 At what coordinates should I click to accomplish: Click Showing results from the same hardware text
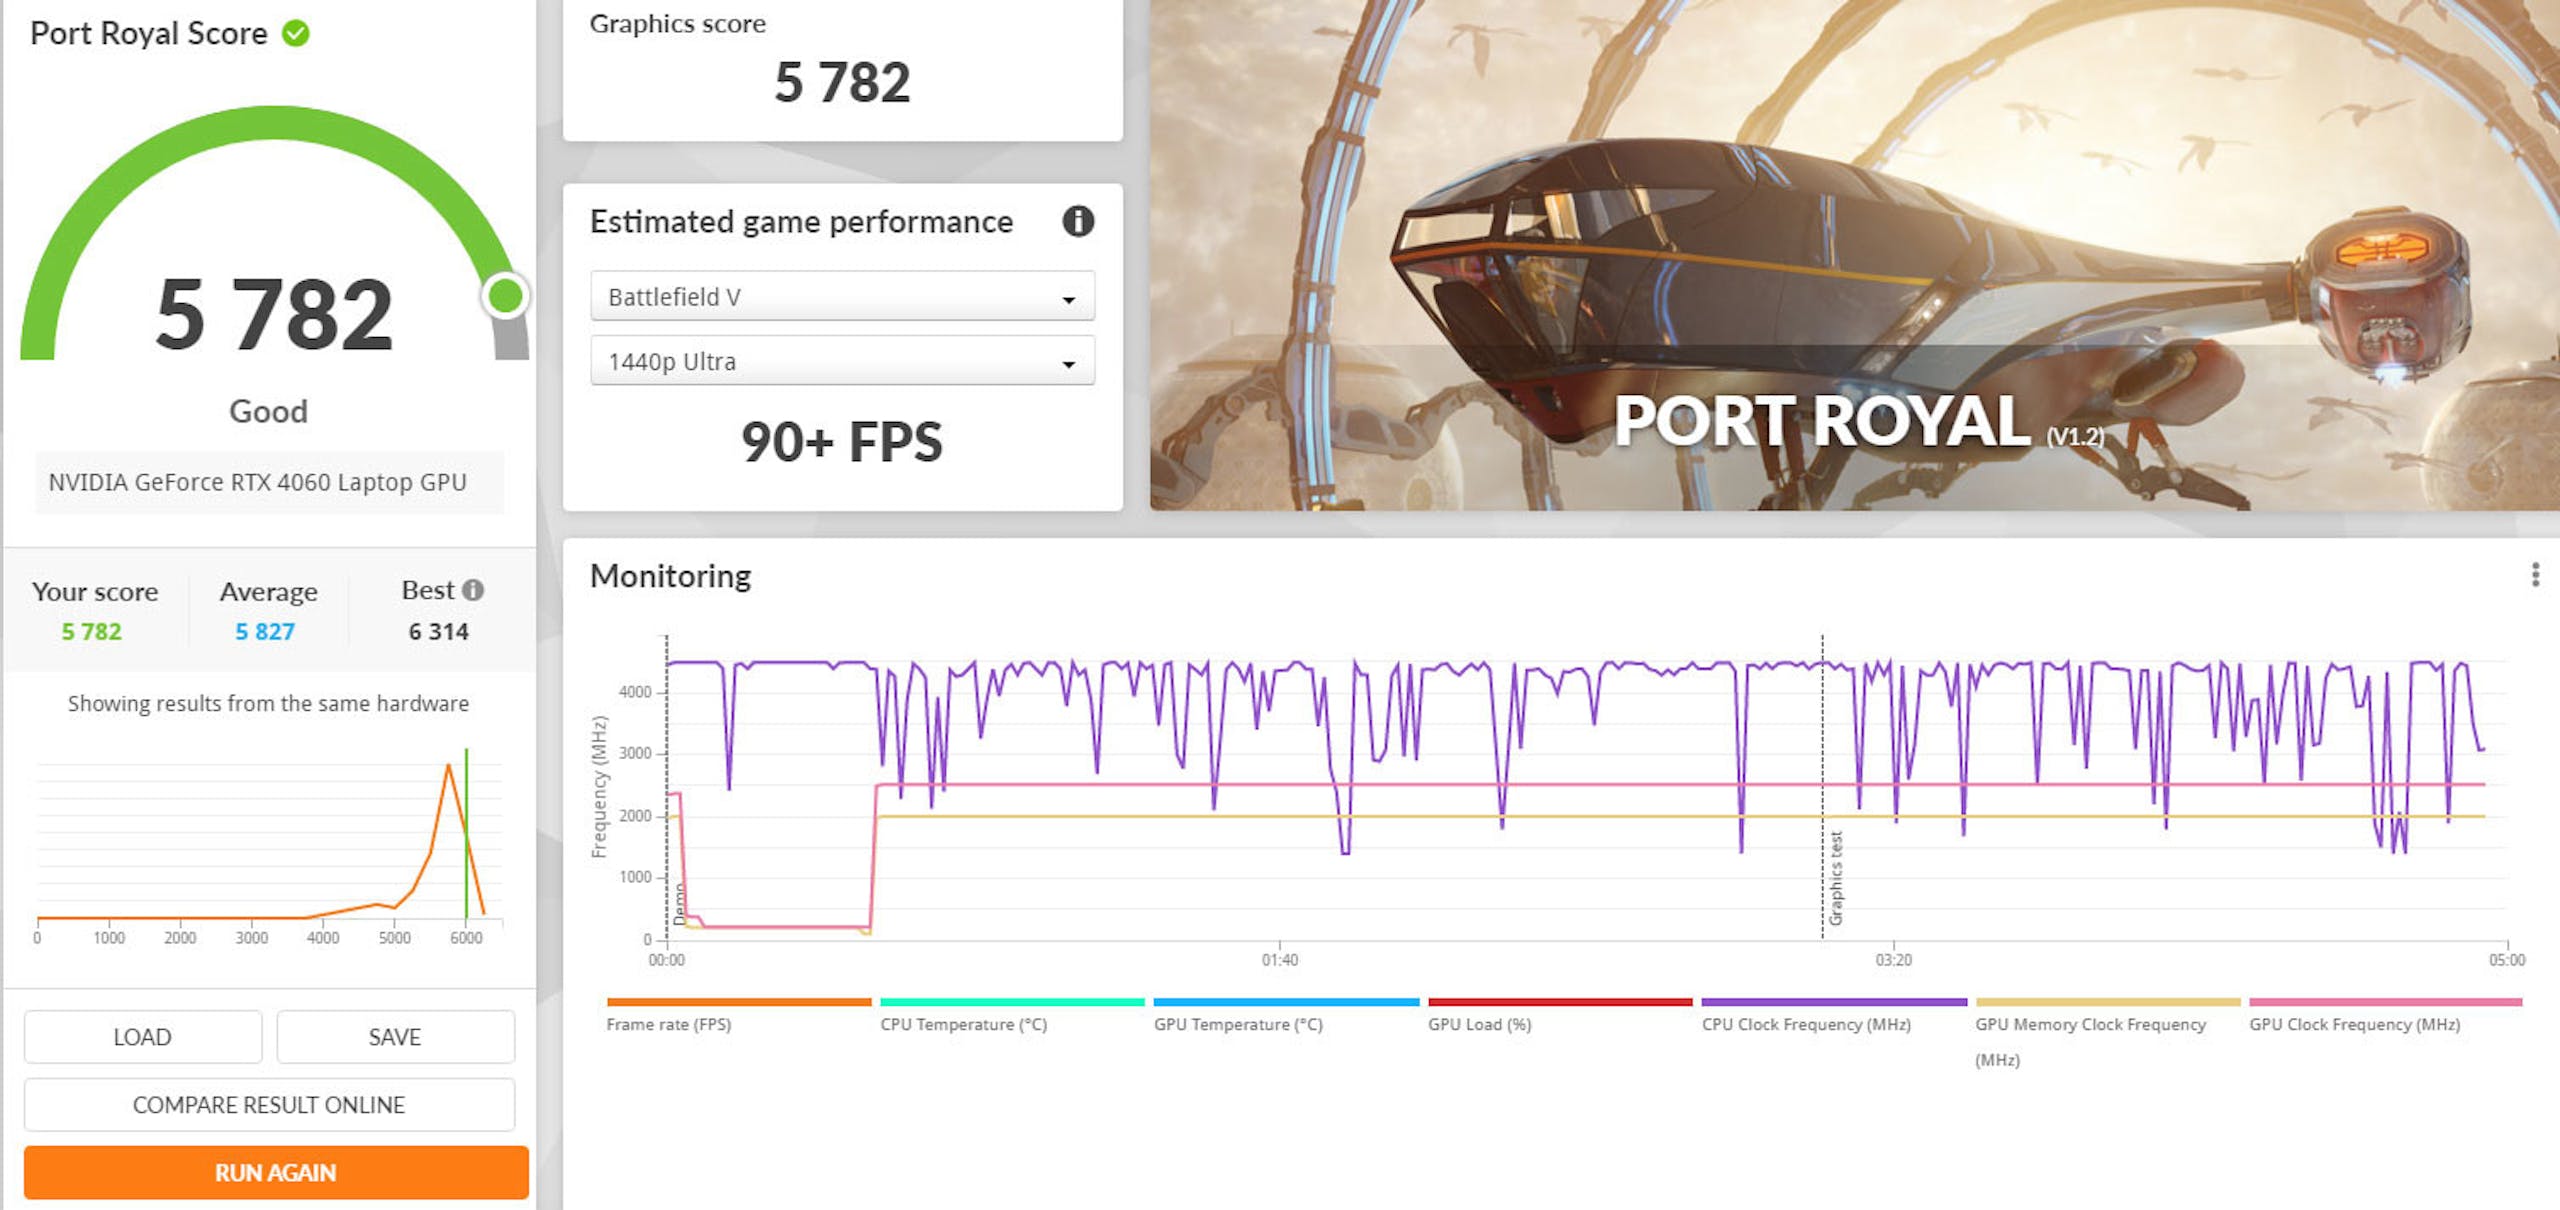268,703
